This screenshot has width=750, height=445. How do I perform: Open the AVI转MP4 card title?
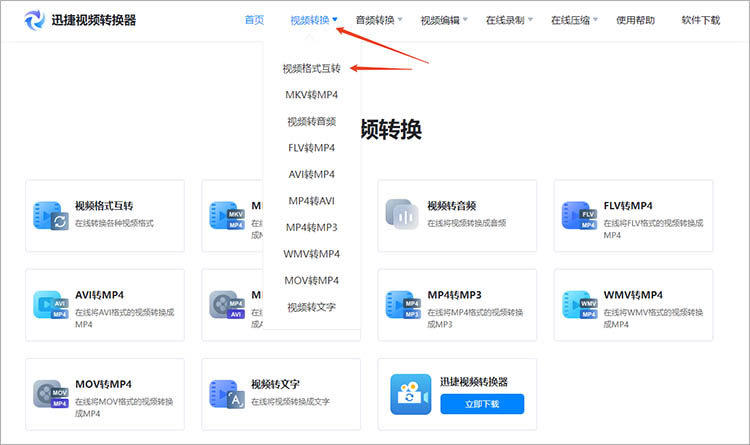point(99,295)
